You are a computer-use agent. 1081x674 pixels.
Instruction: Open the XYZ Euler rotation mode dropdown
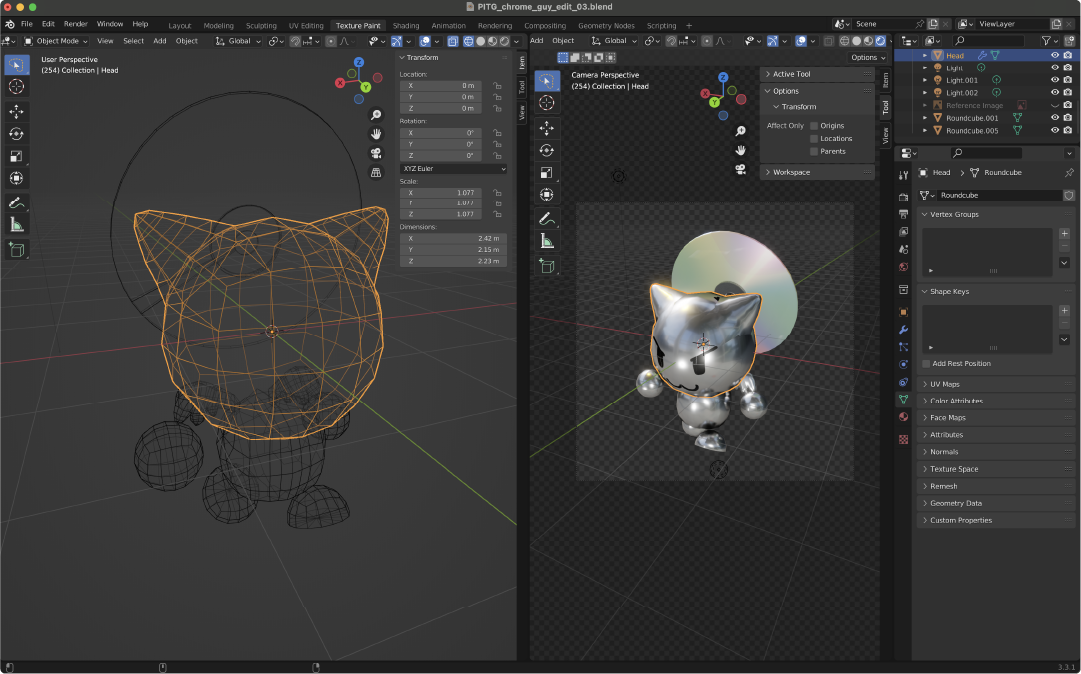(x=453, y=169)
